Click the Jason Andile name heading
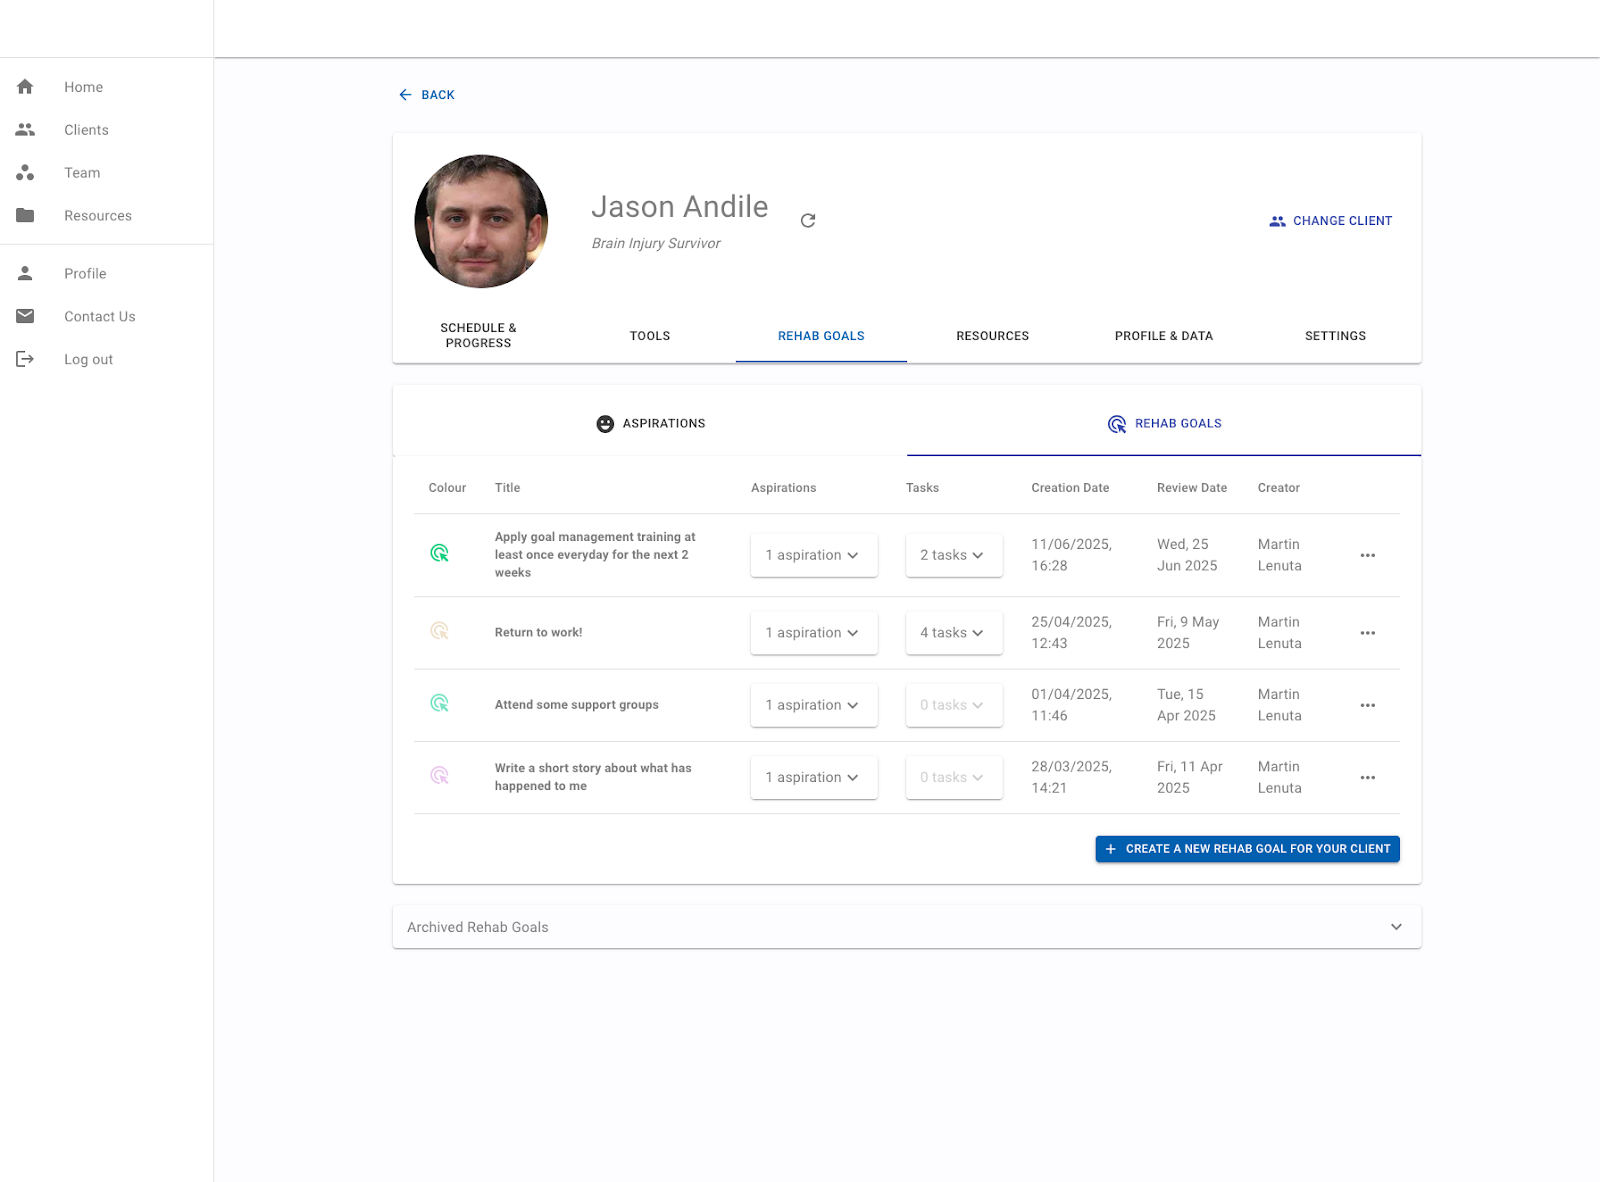The image size is (1600, 1182). (x=680, y=207)
